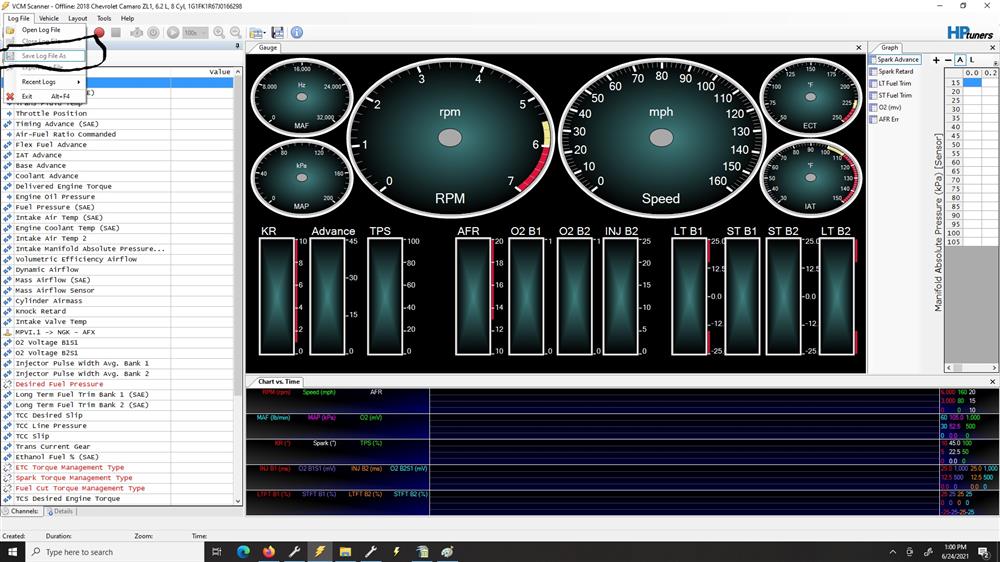Open the layout folder dropdown icon

[257, 33]
